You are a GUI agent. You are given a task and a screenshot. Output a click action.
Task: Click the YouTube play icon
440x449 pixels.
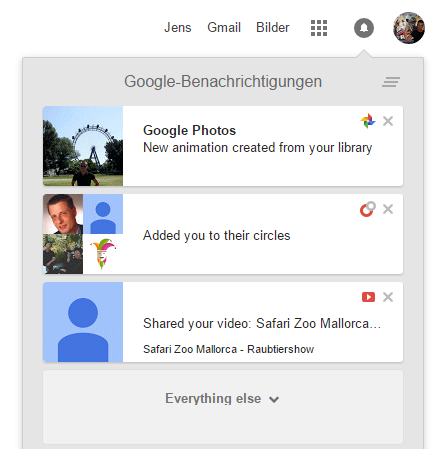[368, 297]
